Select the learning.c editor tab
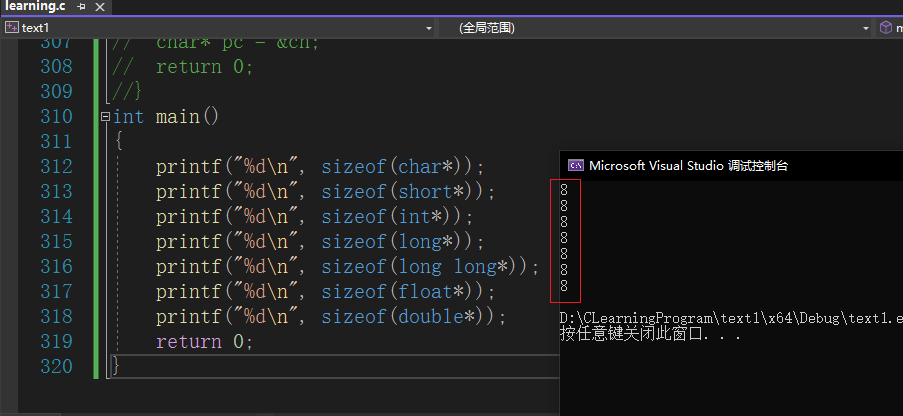This screenshot has height=416, width=903. 34,6
